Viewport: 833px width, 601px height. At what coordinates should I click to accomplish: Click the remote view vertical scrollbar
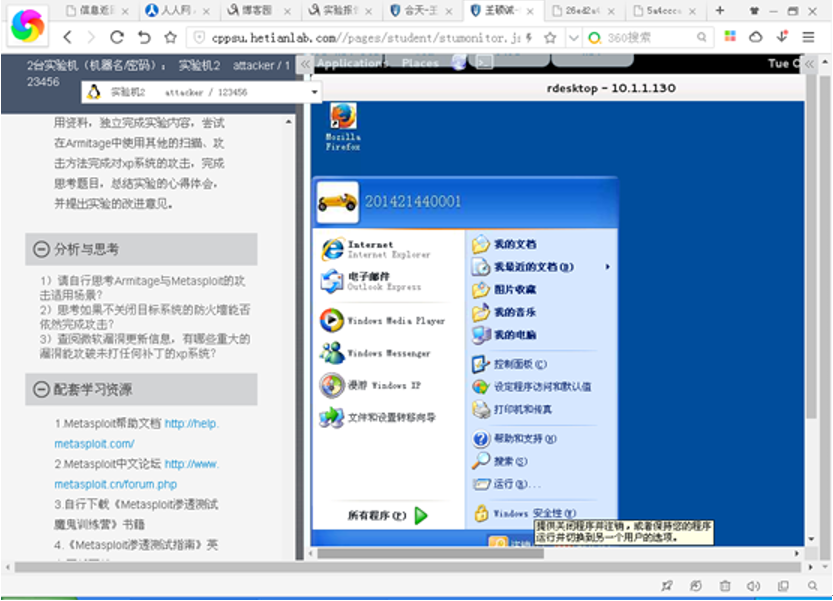tap(810, 246)
